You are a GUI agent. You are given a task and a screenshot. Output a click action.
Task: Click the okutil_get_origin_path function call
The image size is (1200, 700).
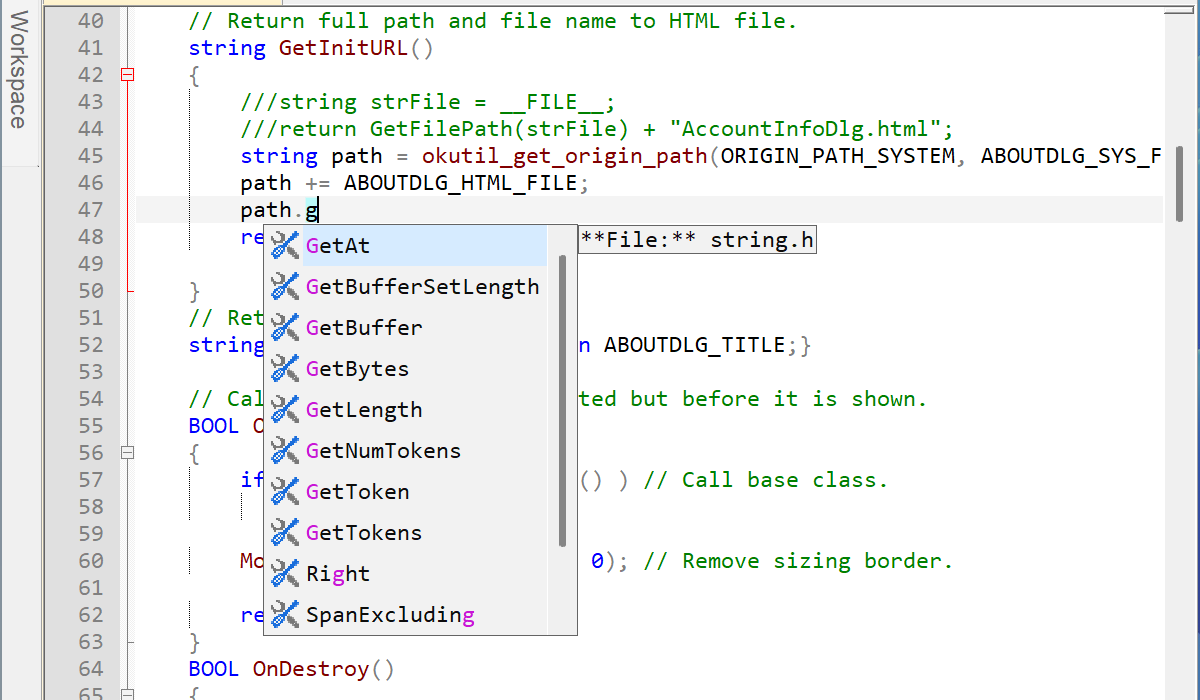pos(565,156)
